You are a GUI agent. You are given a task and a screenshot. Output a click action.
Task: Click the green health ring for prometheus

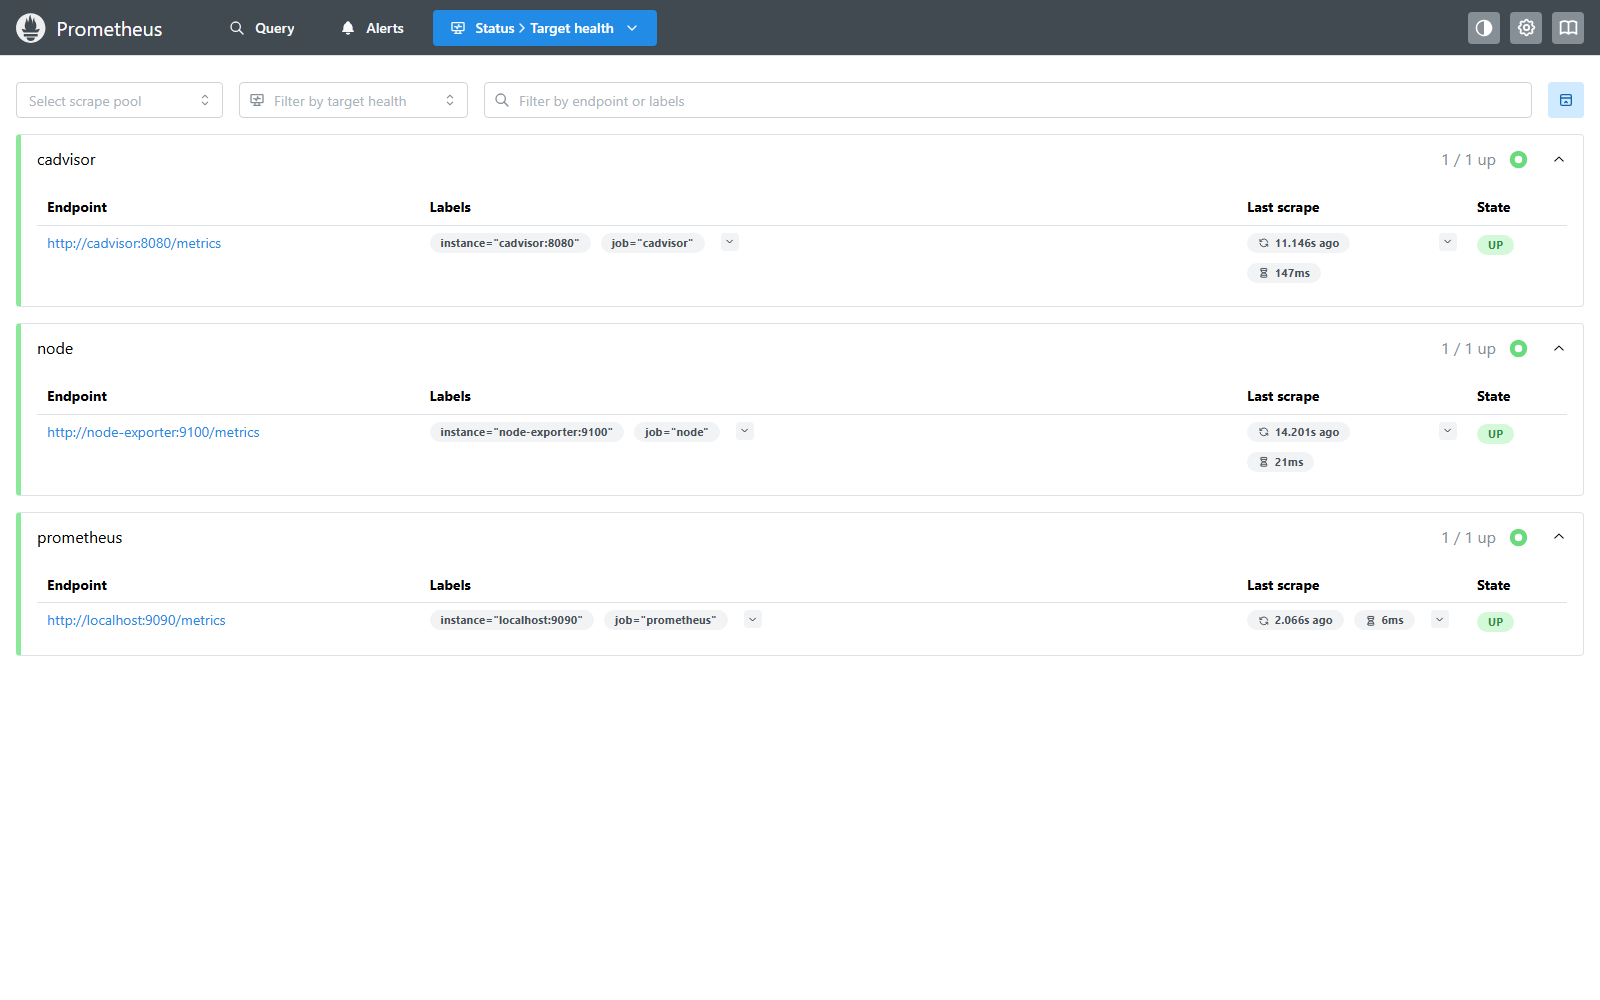pyautogui.click(x=1518, y=538)
